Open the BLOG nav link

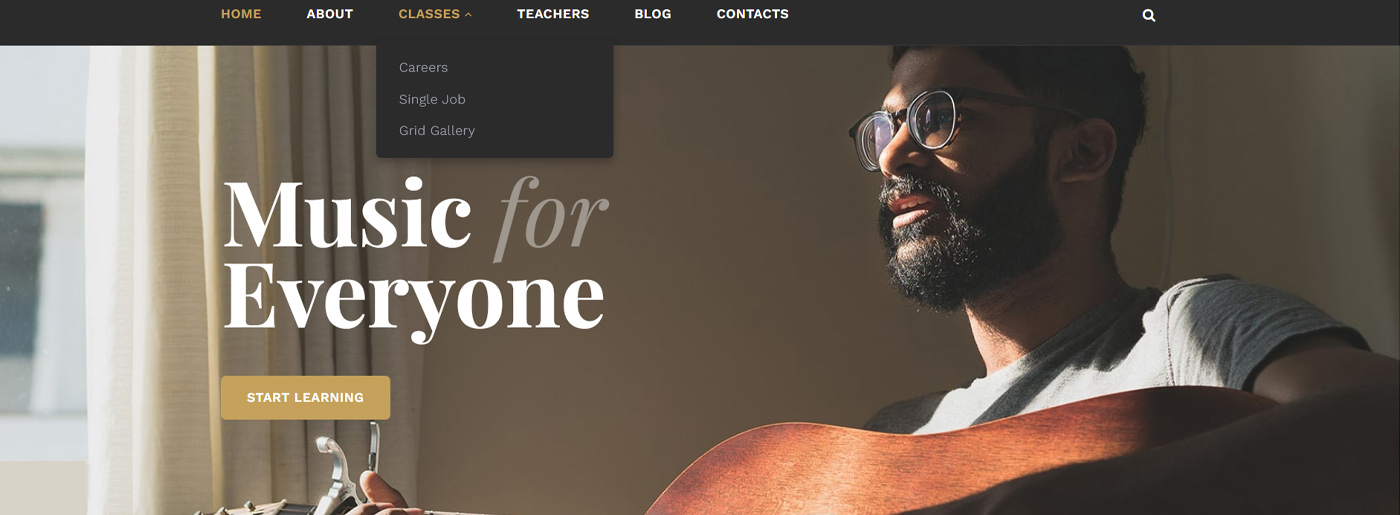point(653,14)
